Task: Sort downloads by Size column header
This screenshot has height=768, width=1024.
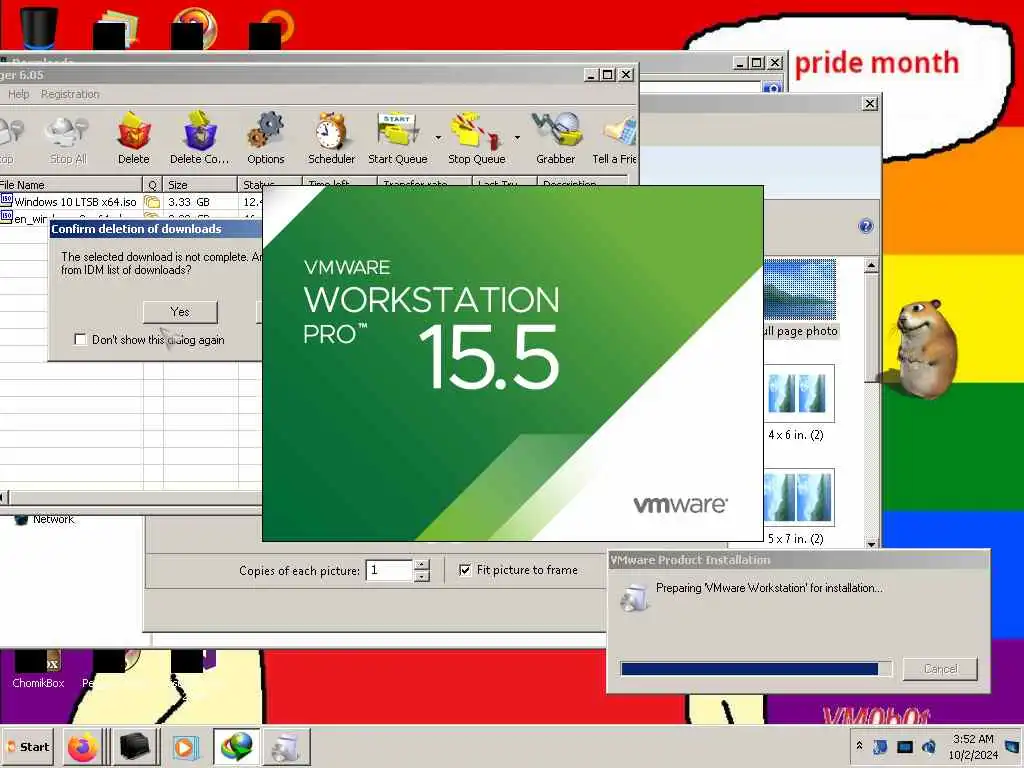Action: click(x=199, y=185)
